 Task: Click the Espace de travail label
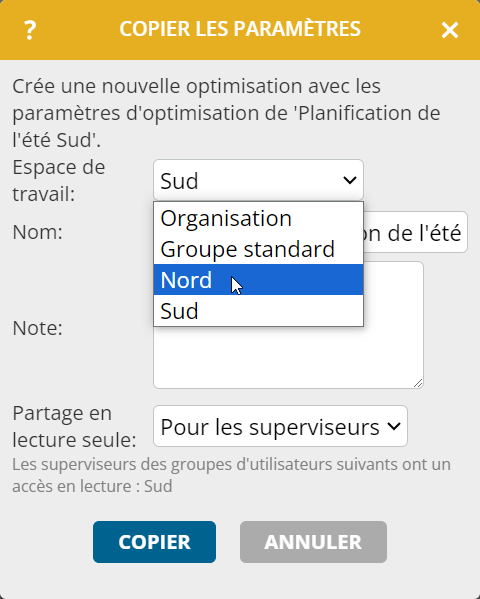(x=58, y=180)
